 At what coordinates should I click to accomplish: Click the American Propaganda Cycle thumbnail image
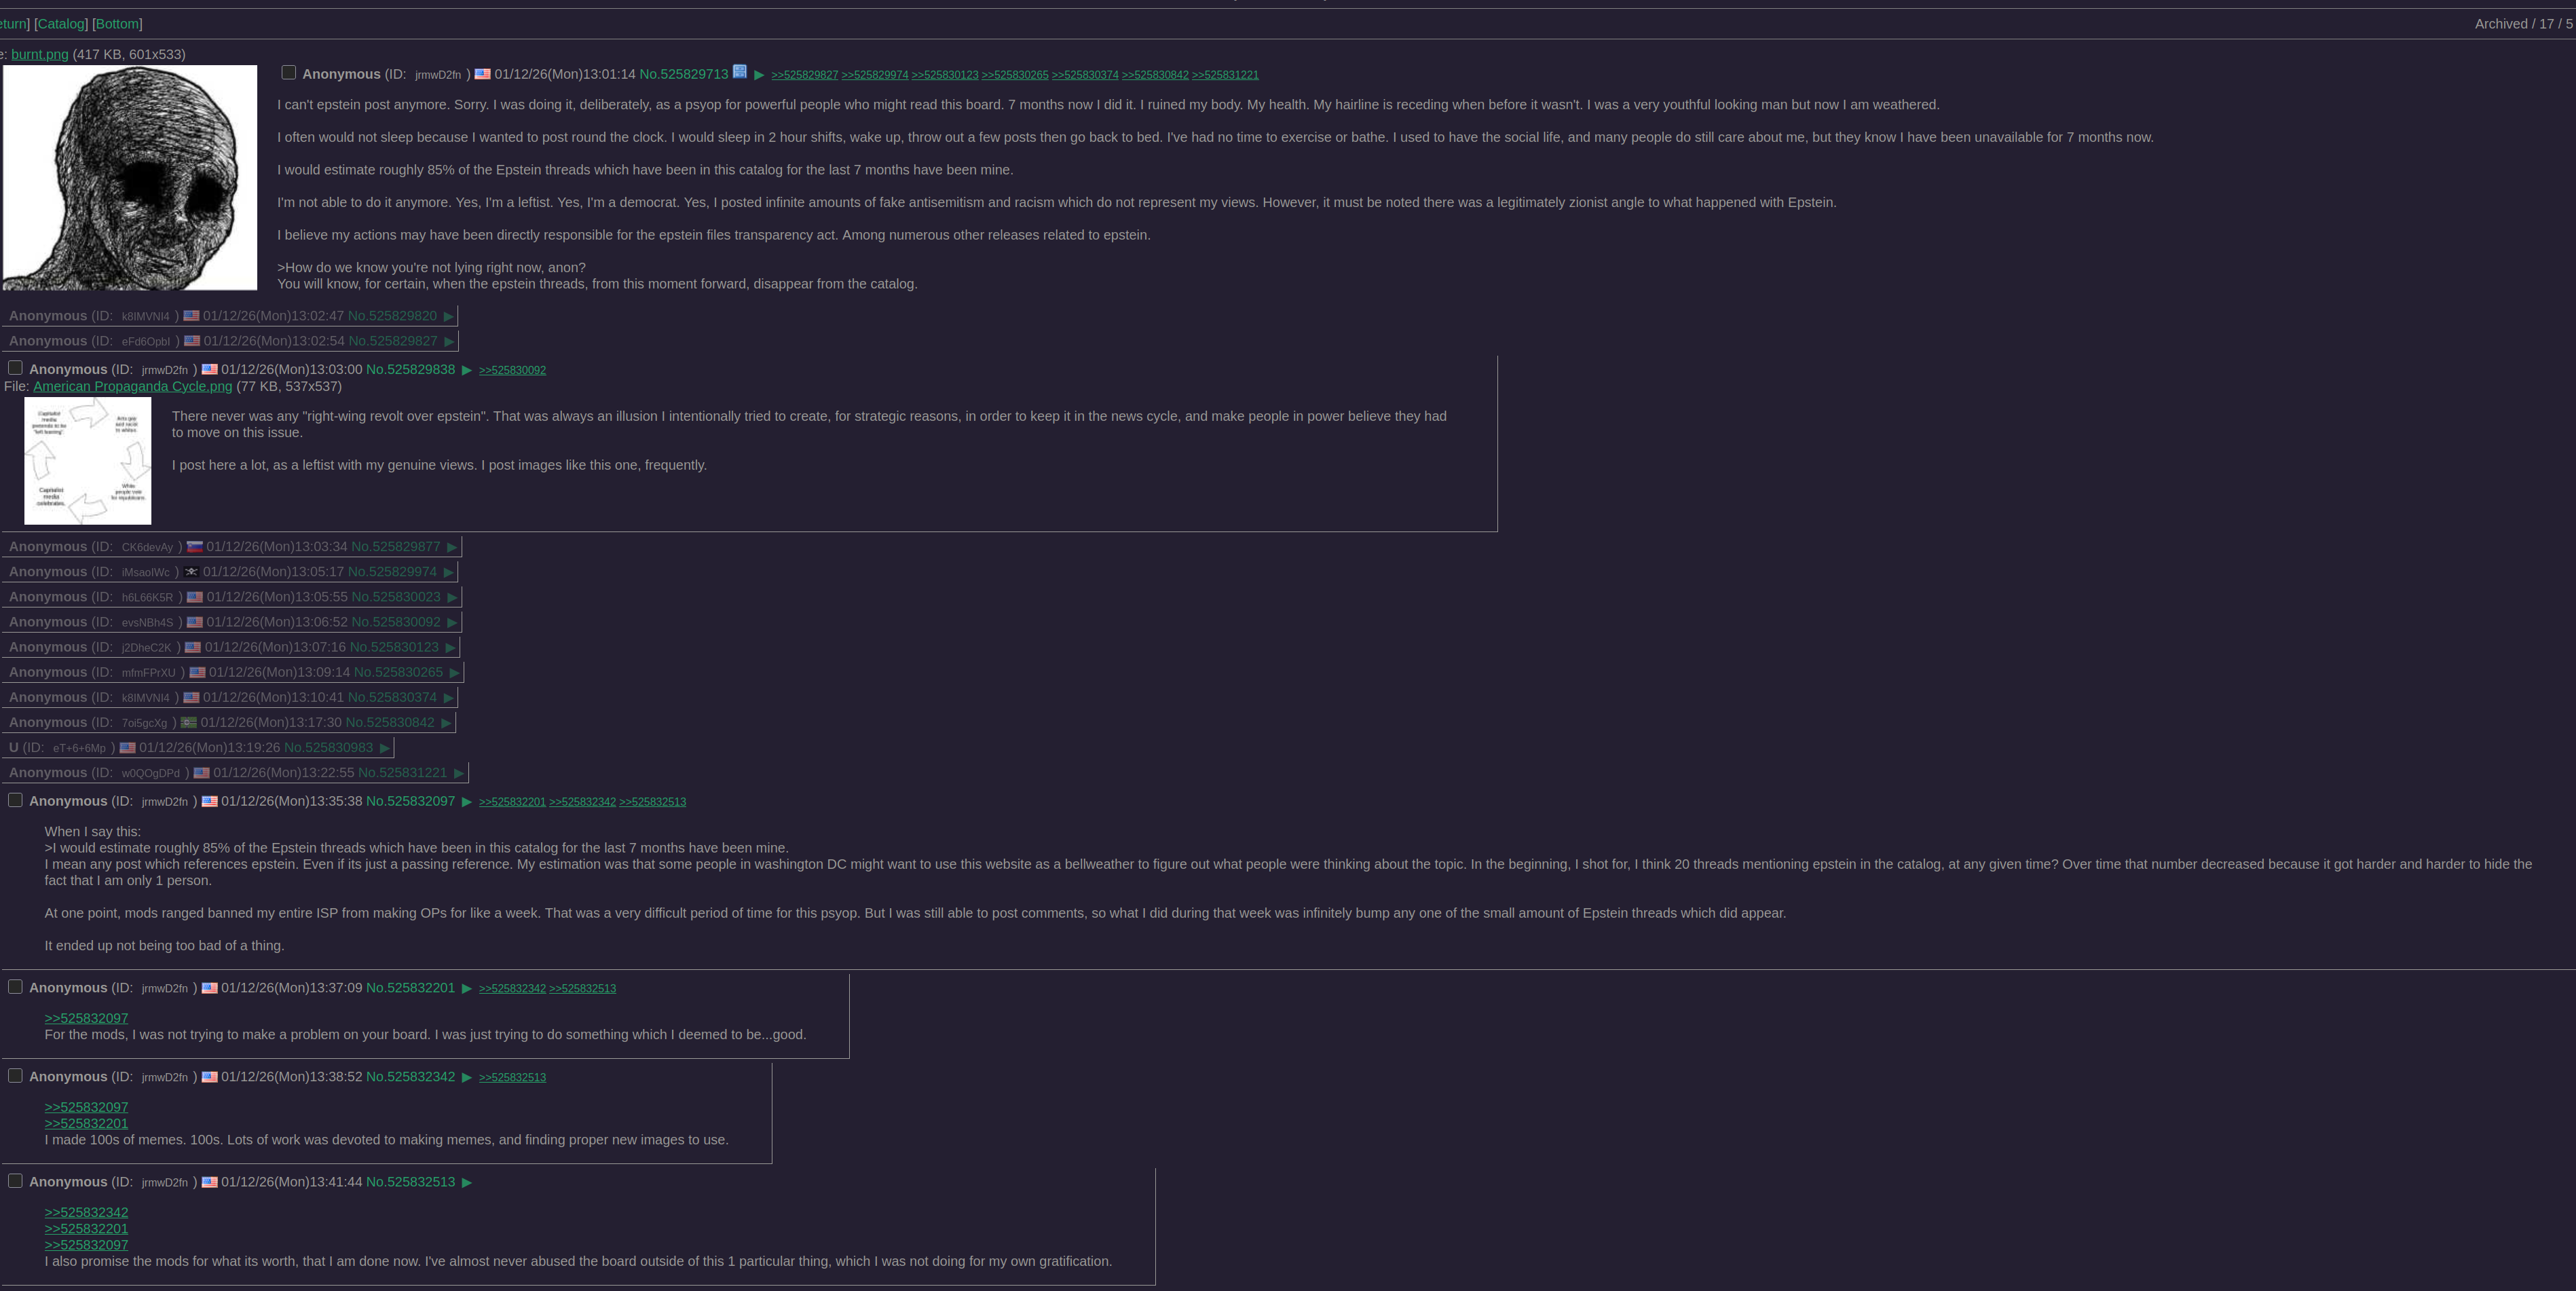pyautogui.click(x=88, y=461)
